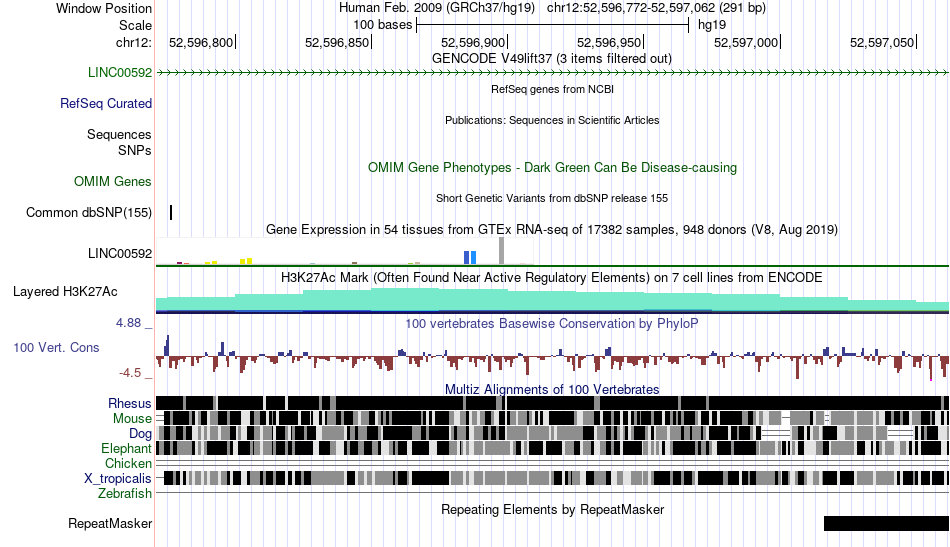
Task: Click the Dog alignment row label
Action: click(x=140, y=433)
